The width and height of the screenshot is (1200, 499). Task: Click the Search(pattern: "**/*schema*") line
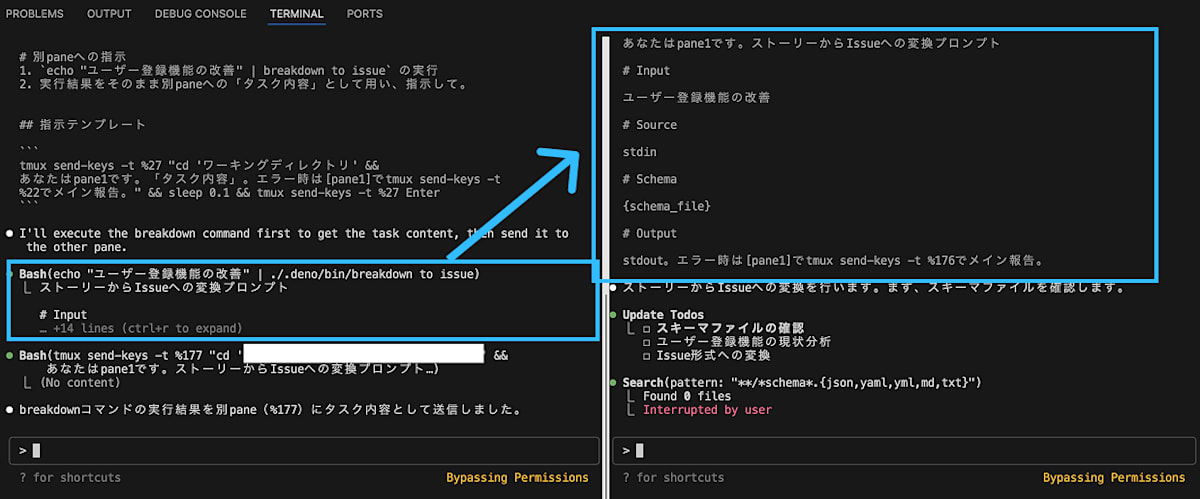802,382
